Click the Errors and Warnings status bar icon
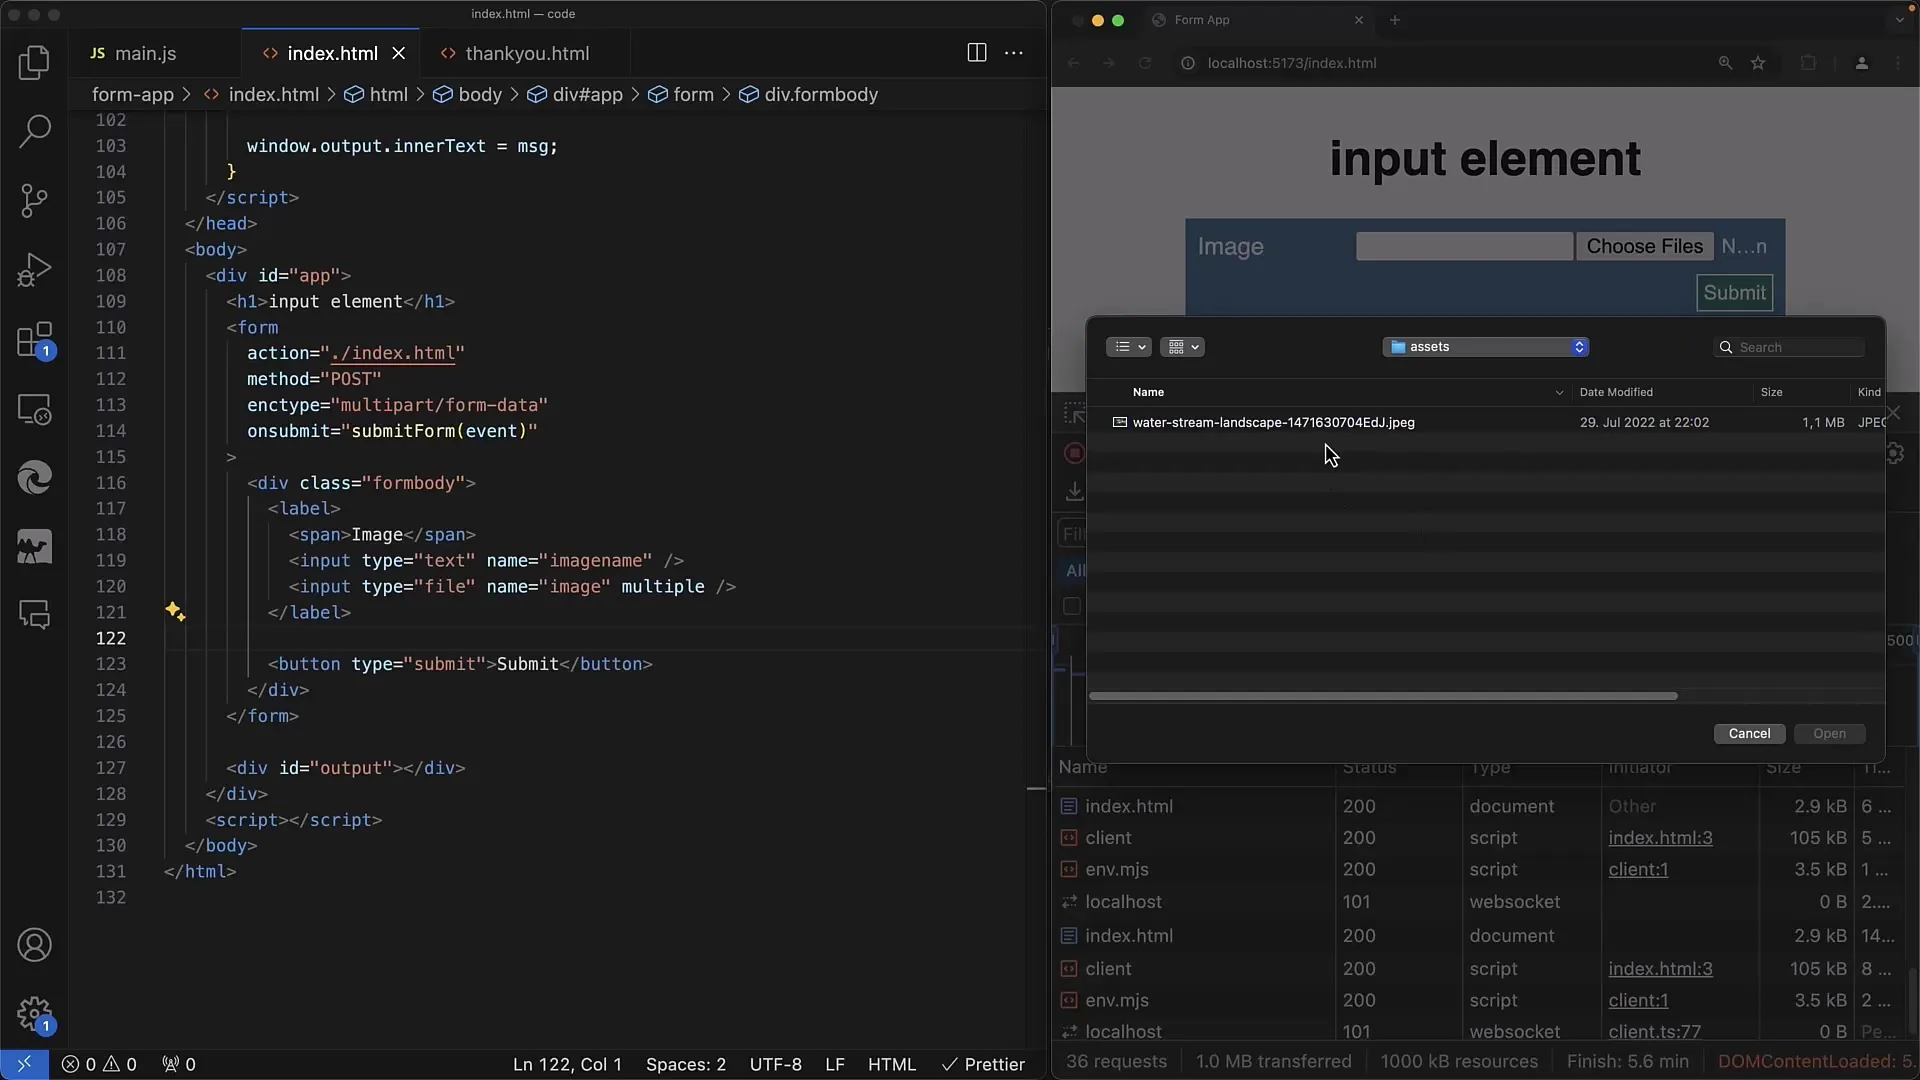 tap(99, 1064)
